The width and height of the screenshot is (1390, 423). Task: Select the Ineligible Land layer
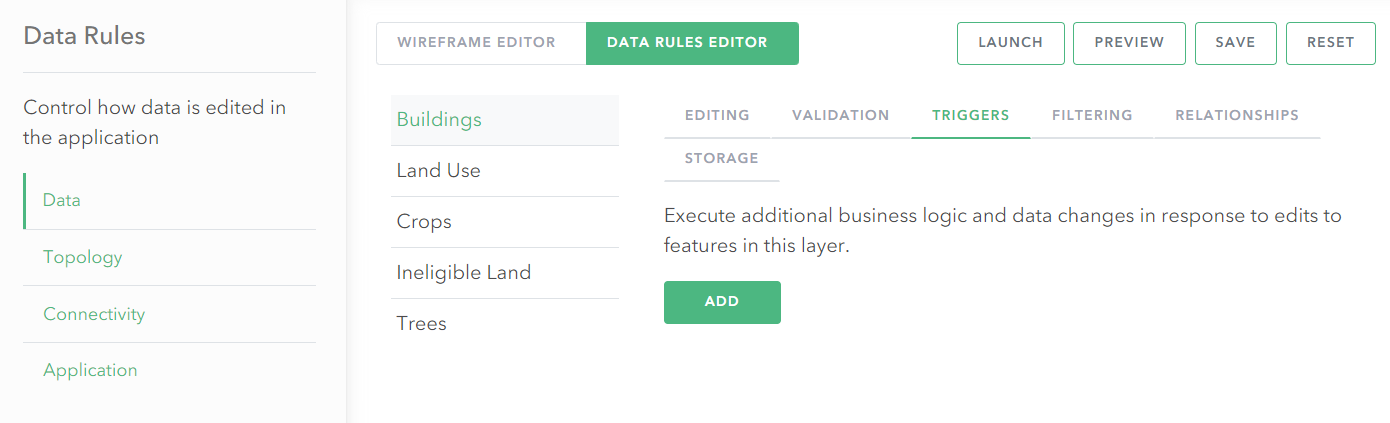pos(505,273)
